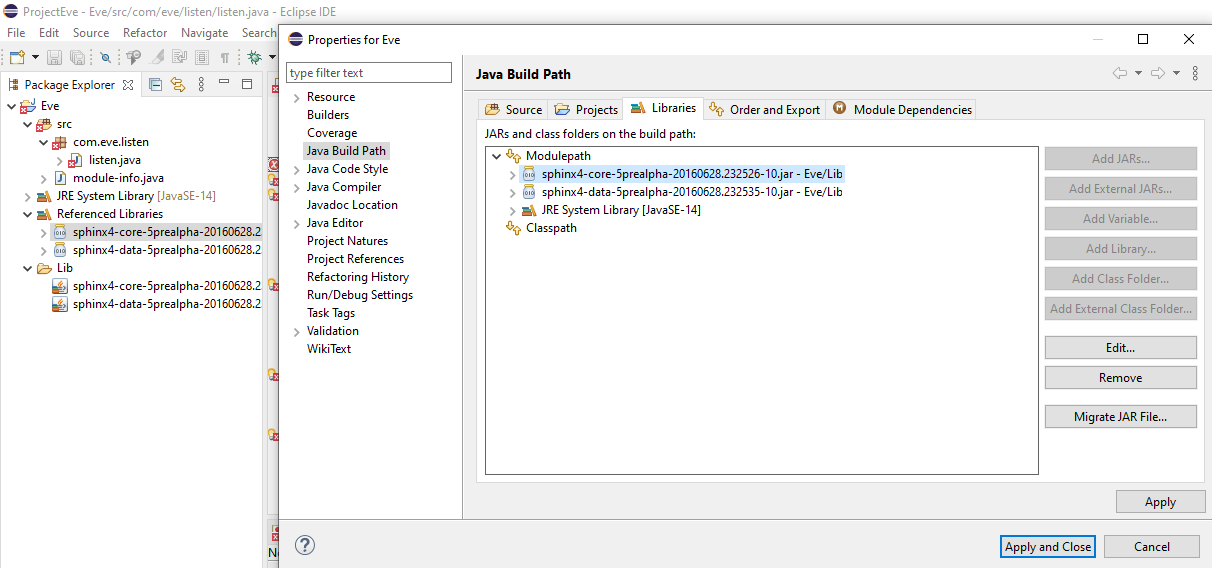This screenshot has width=1212, height=568.
Task: Open the New wizard dropdown arrow
Action: [35, 58]
